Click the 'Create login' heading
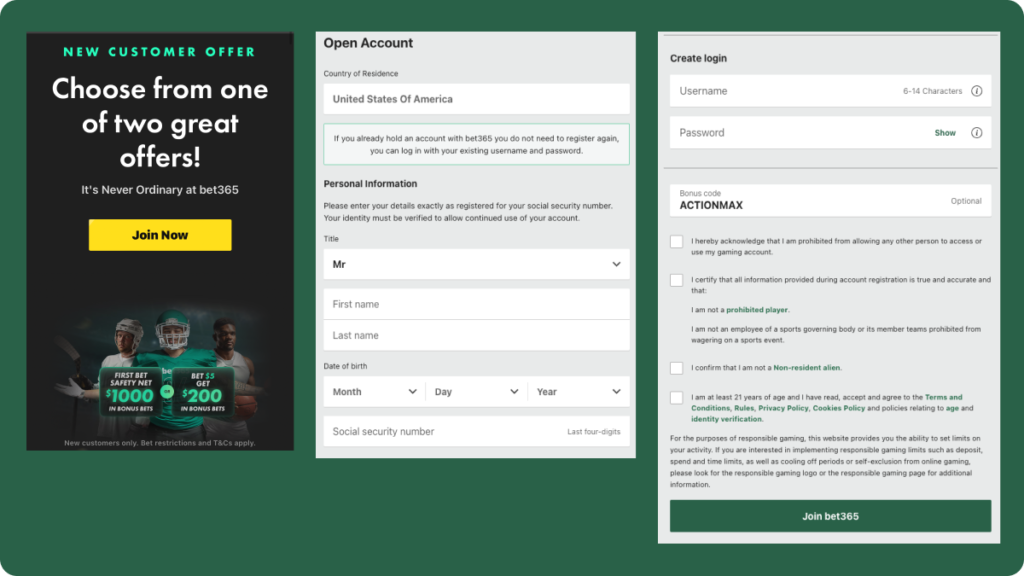1024x576 pixels. pos(698,58)
